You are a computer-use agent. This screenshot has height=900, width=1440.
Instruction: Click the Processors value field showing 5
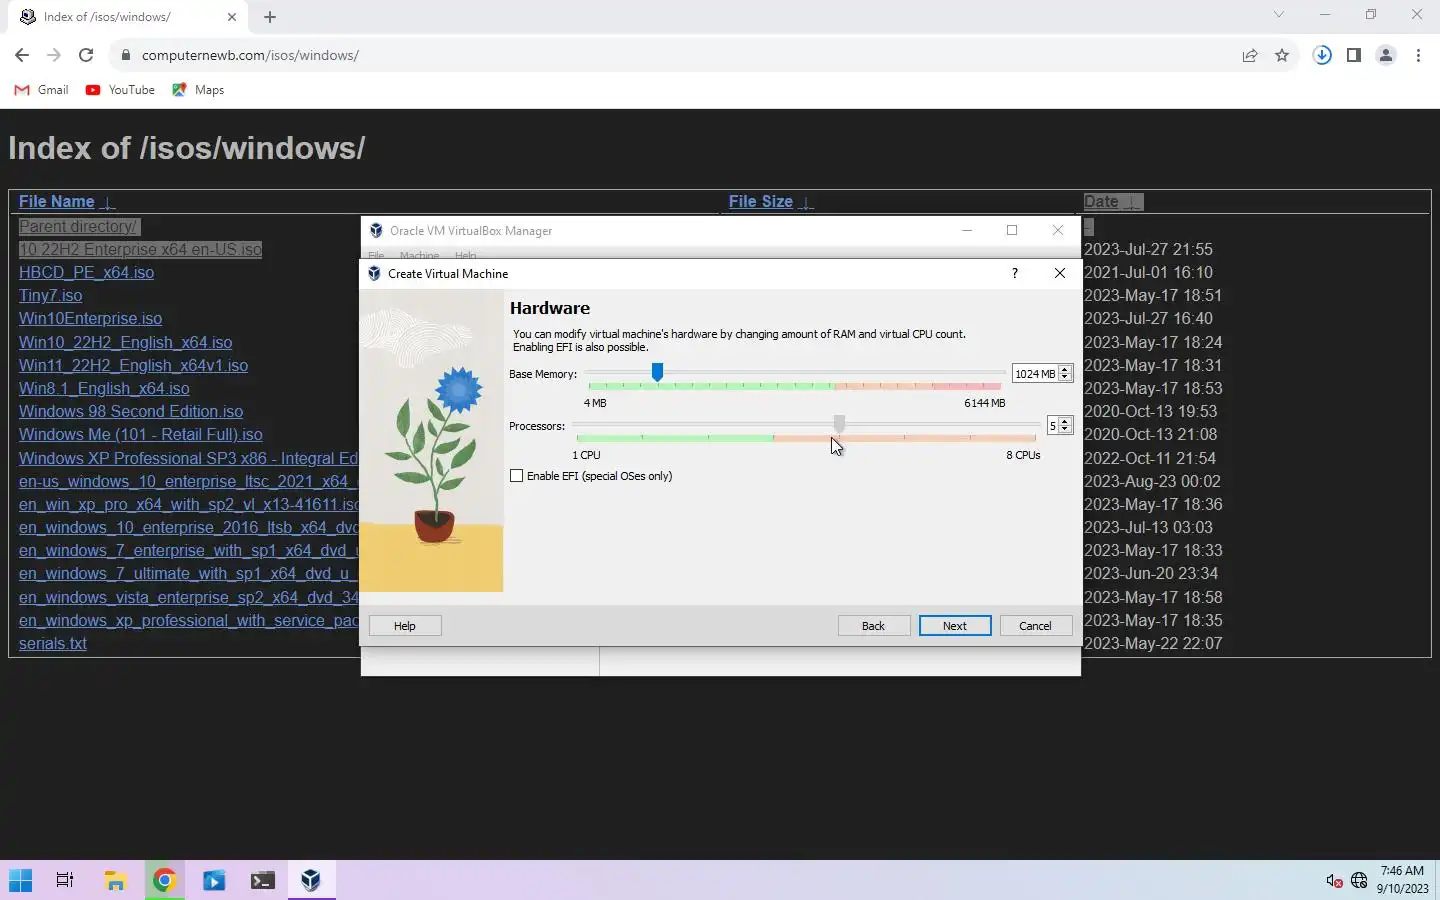pyautogui.click(x=1053, y=426)
